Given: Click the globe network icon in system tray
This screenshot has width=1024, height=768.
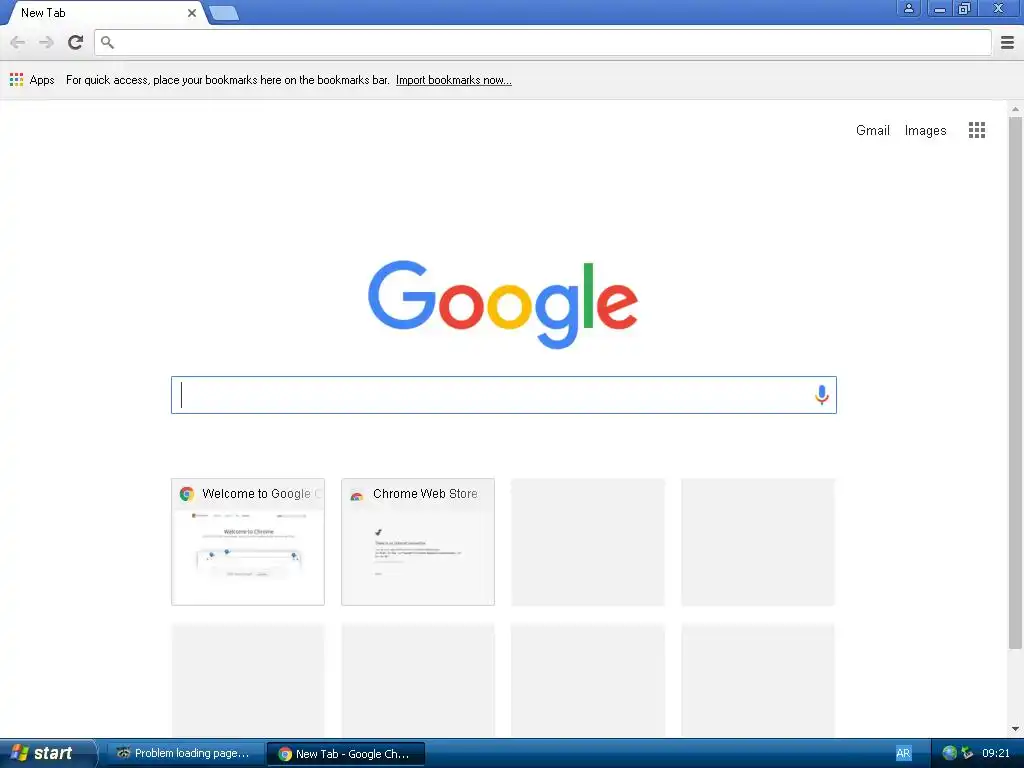Looking at the screenshot, I should [x=950, y=753].
